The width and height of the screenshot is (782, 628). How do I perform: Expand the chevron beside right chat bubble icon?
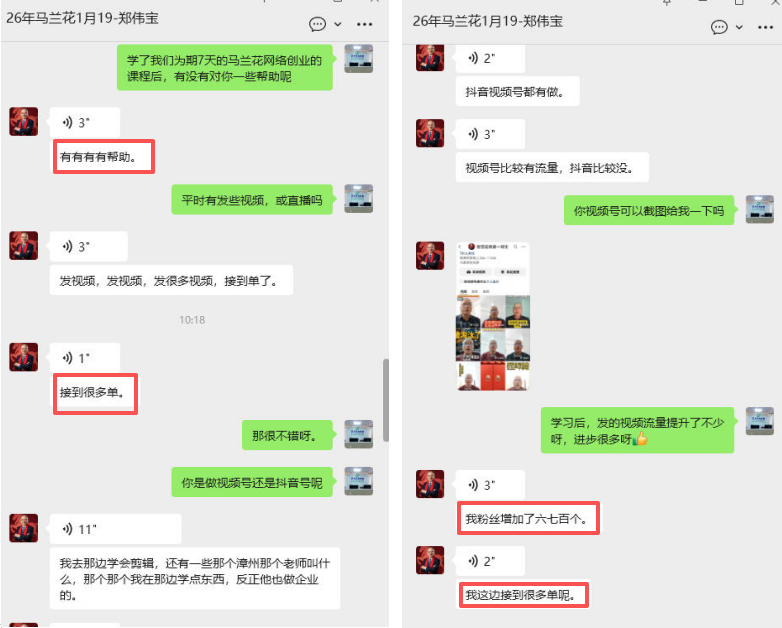[x=739, y=27]
